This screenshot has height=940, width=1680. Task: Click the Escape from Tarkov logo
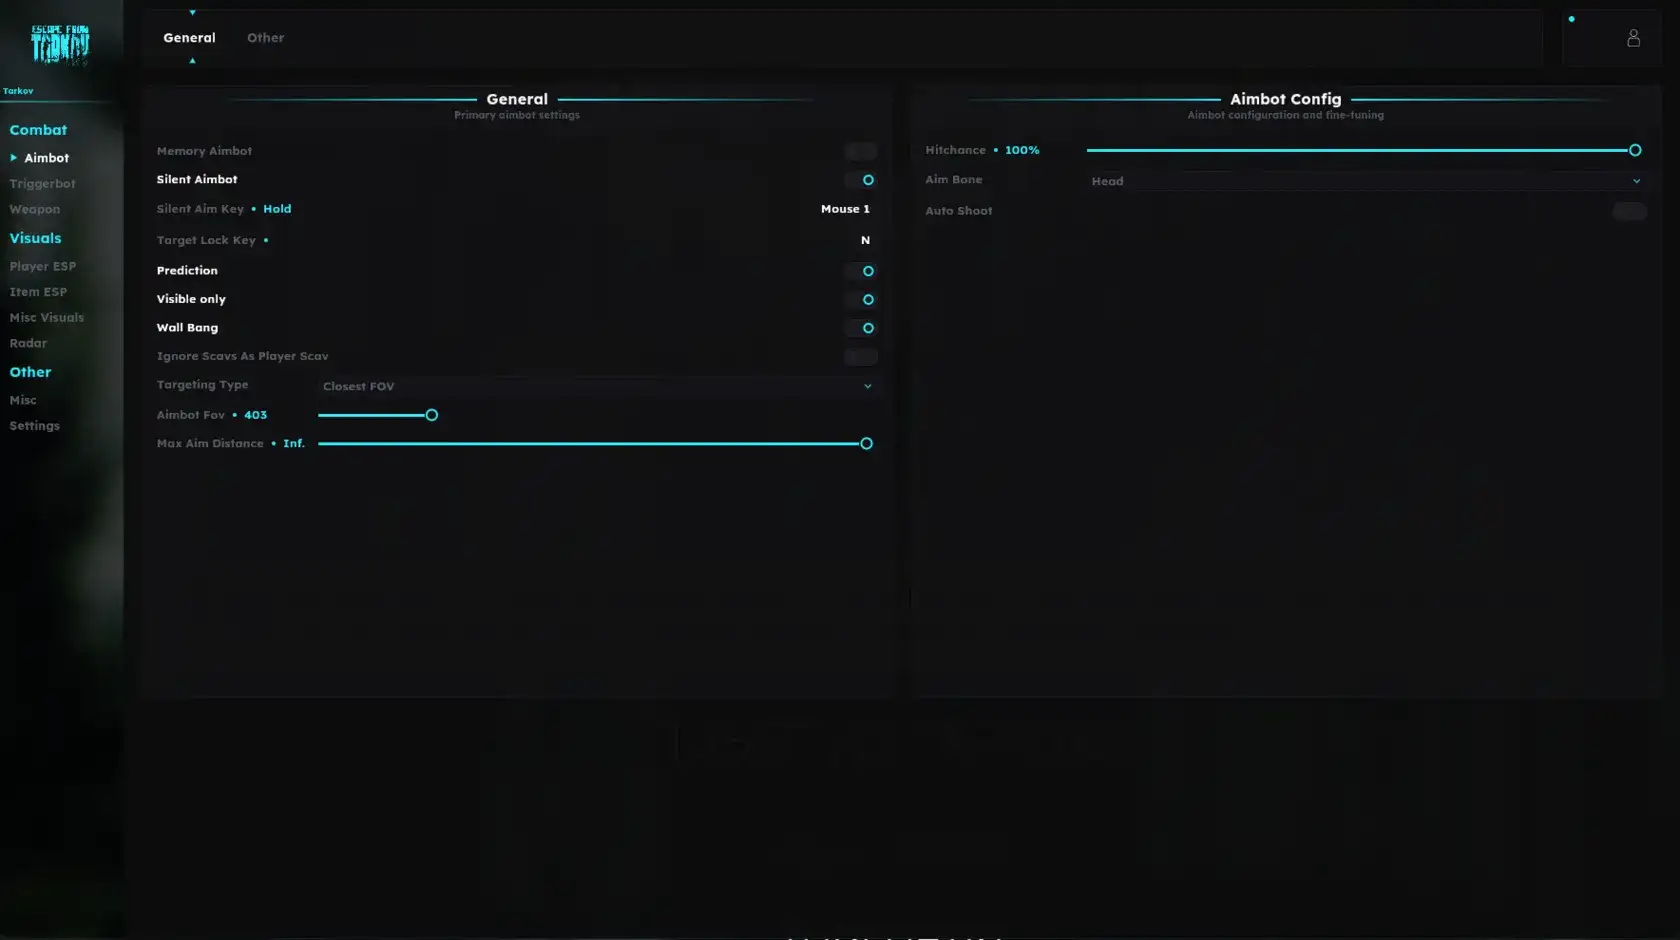point(60,44)
